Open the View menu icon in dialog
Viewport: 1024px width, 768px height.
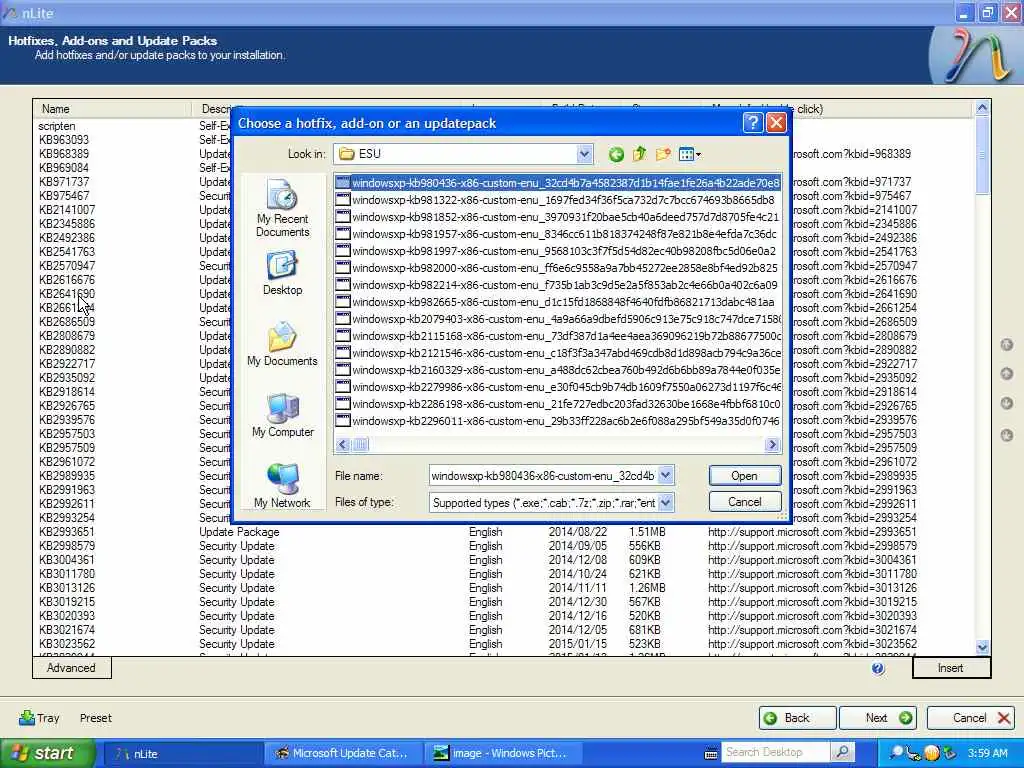689,154
